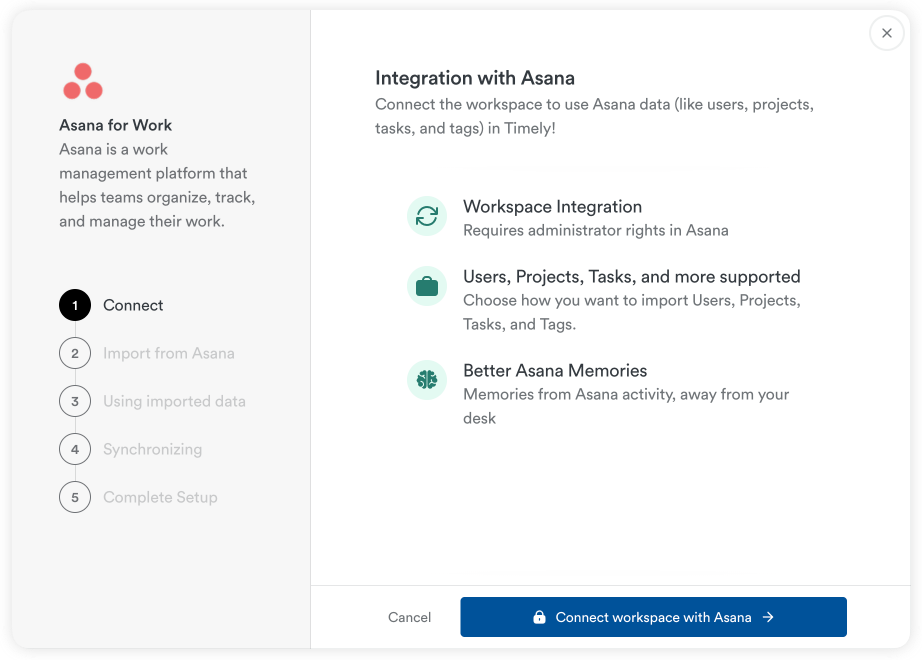Select step 1 Connect circle

[x=75, y=305]
